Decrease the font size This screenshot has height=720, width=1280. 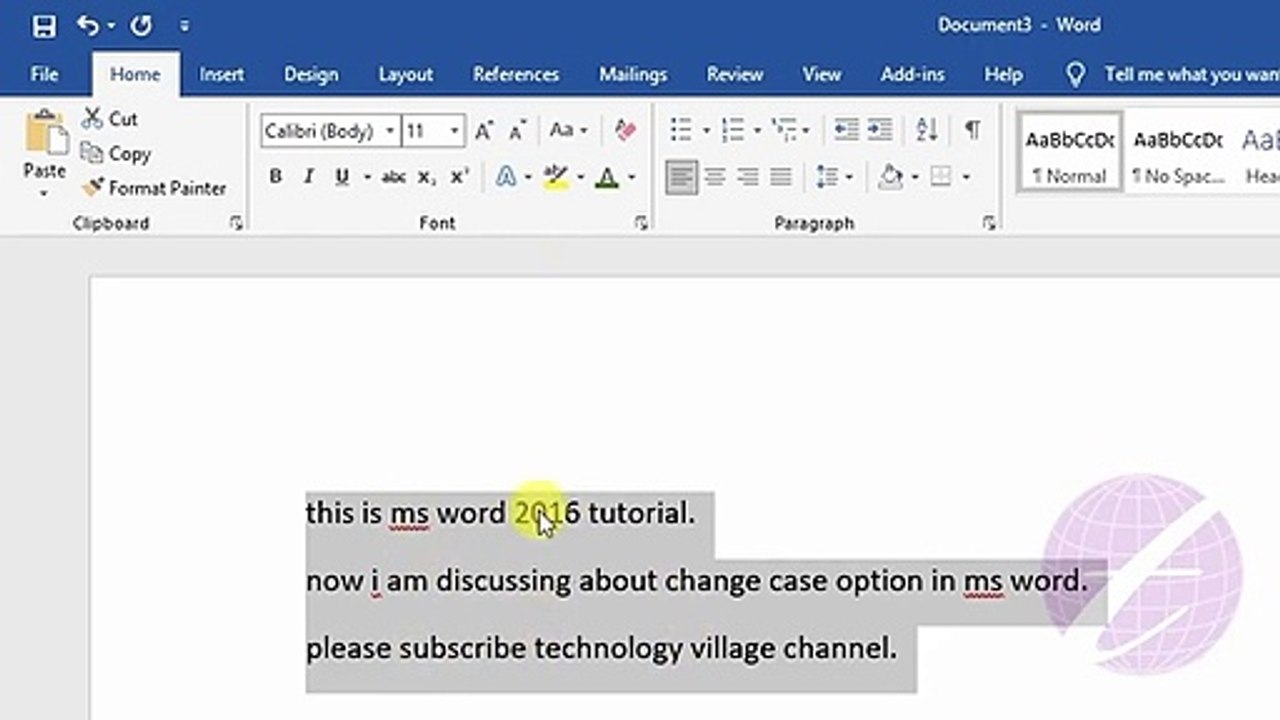point(517,131)
